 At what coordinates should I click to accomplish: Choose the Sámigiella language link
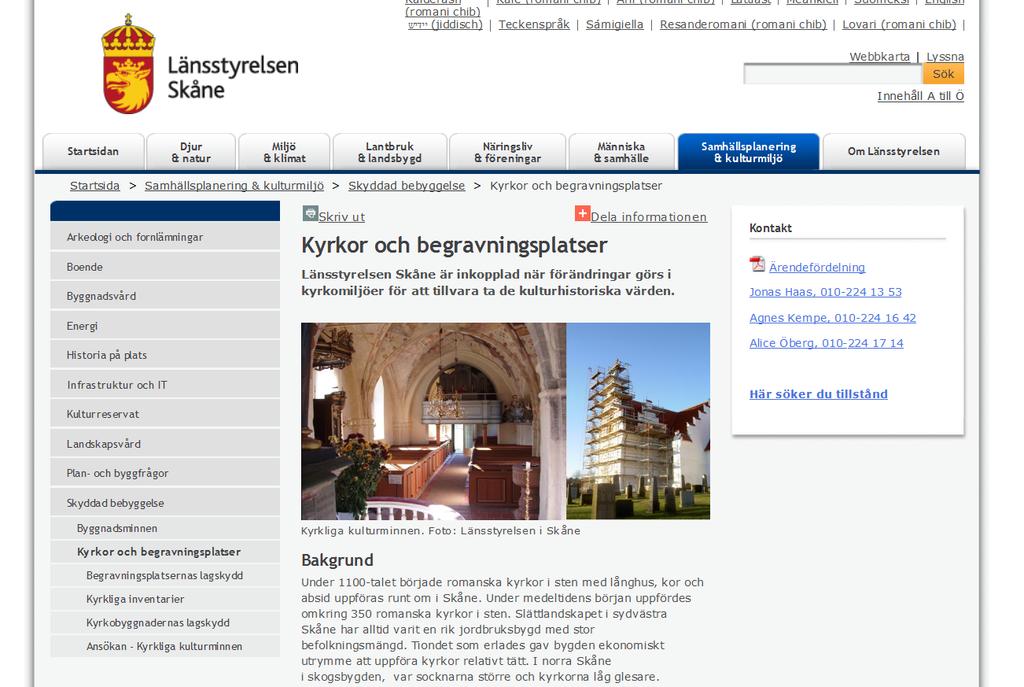pos(615,25)
